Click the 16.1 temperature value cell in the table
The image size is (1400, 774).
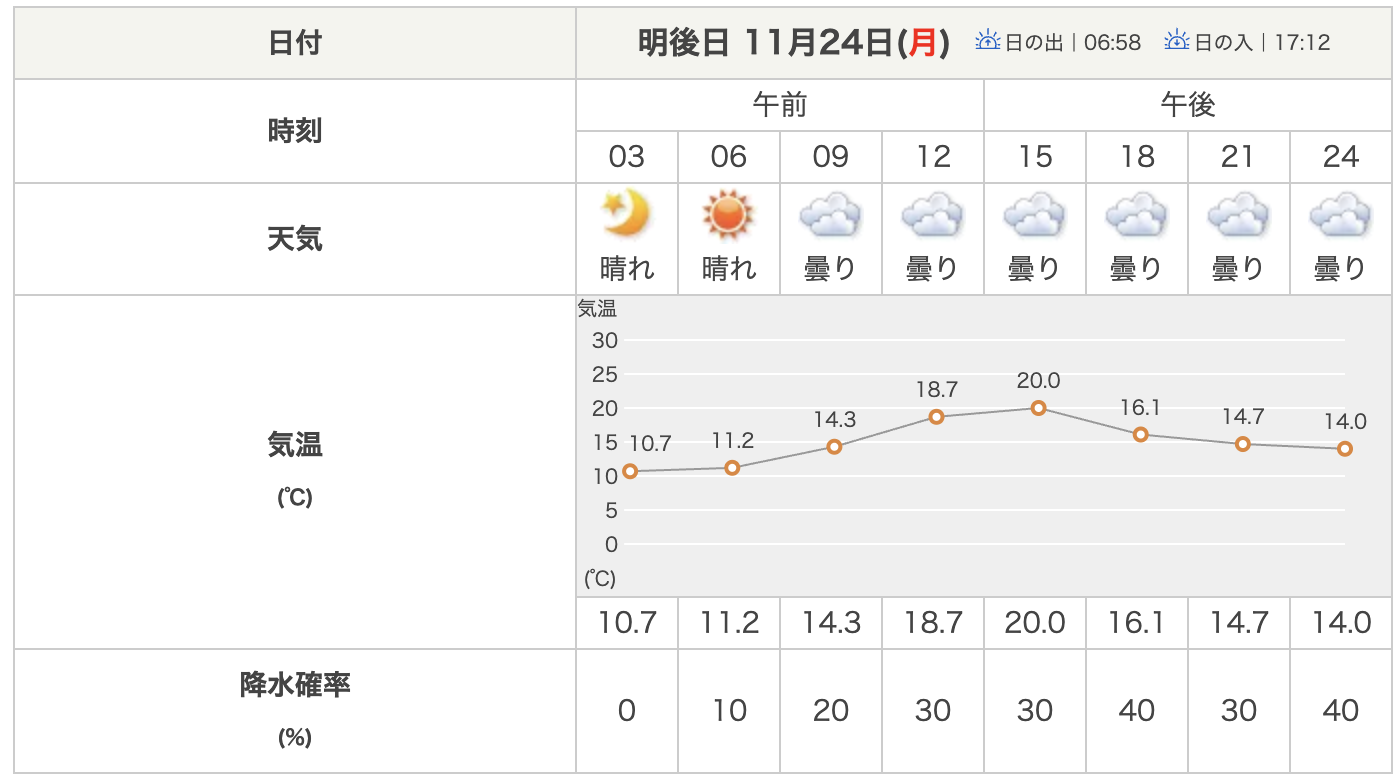[x=1137, y=623]
